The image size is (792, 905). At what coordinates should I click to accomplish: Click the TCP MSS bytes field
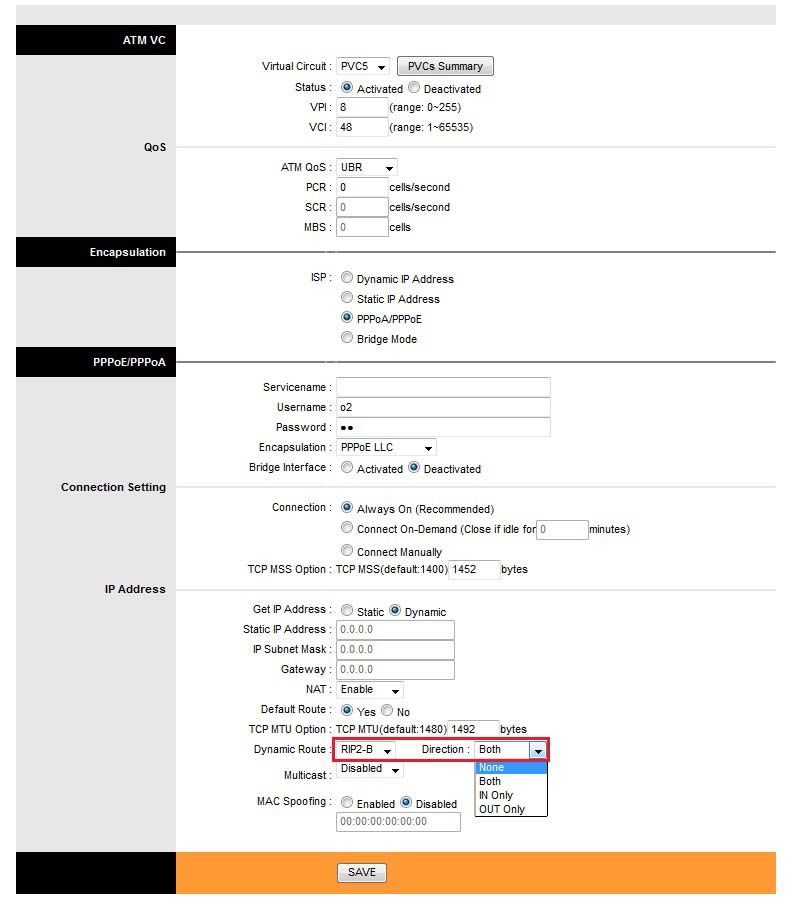coord(474,570)
